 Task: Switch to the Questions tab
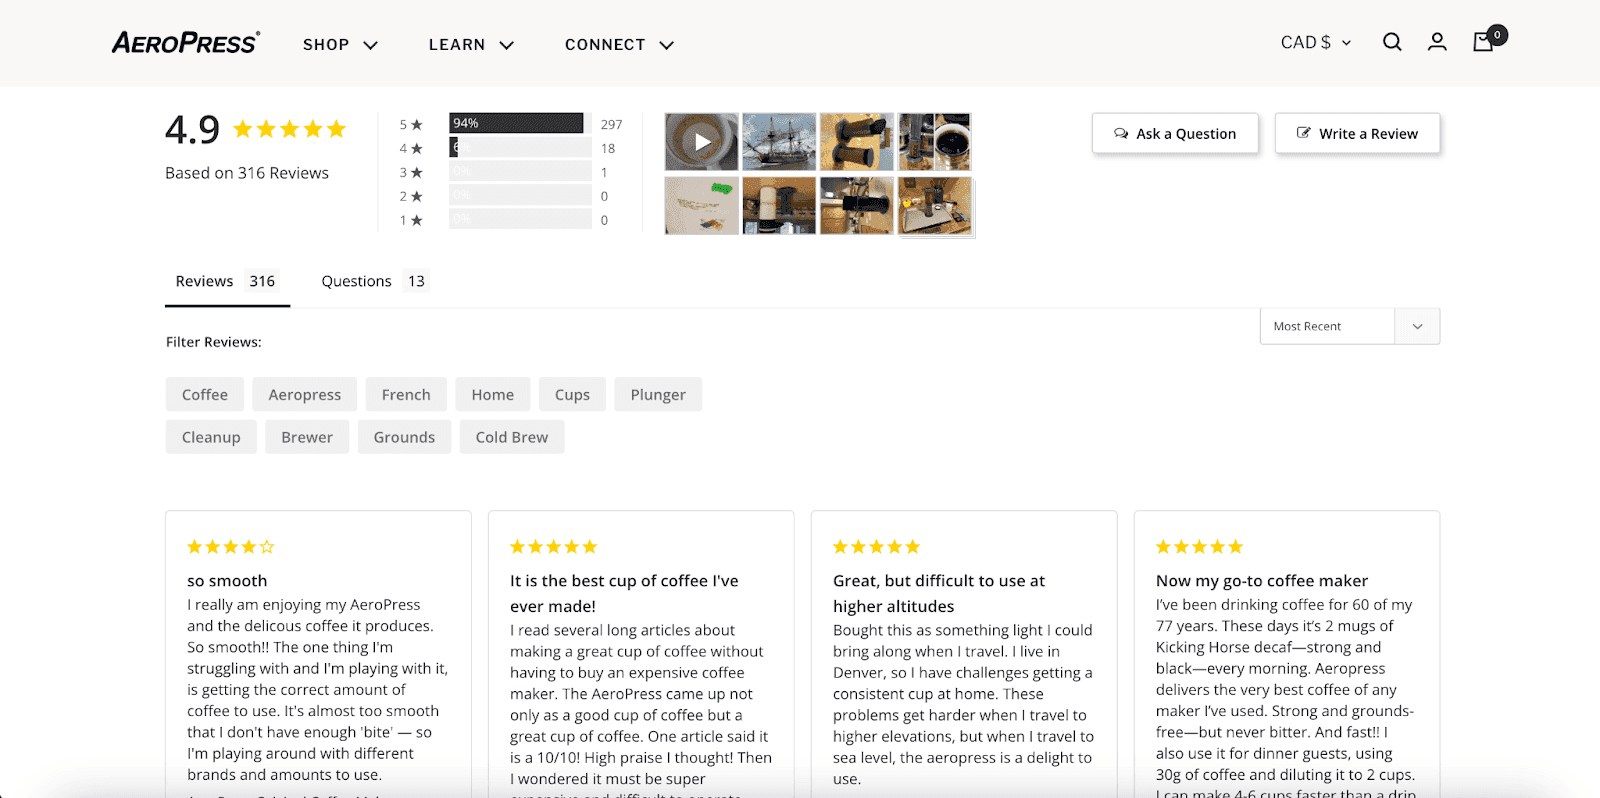click(374, 281)
